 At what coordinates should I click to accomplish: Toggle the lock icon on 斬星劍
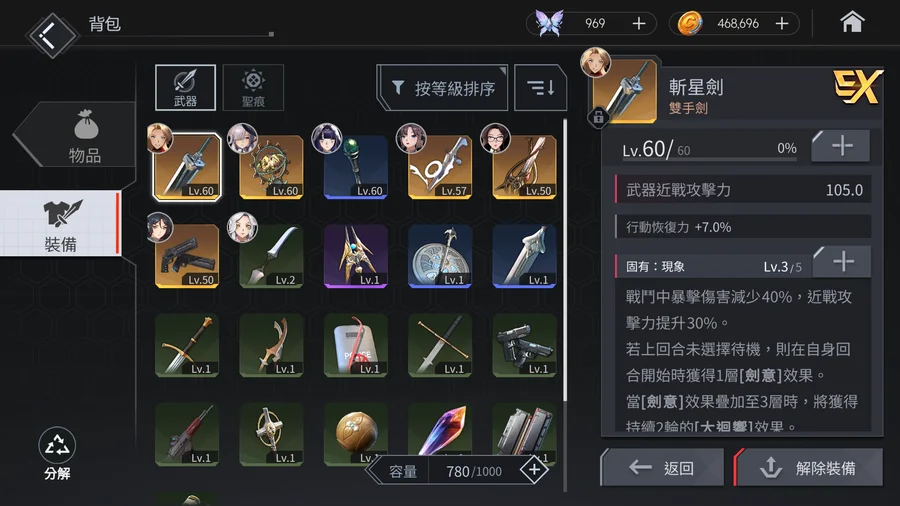pos(598,118)
